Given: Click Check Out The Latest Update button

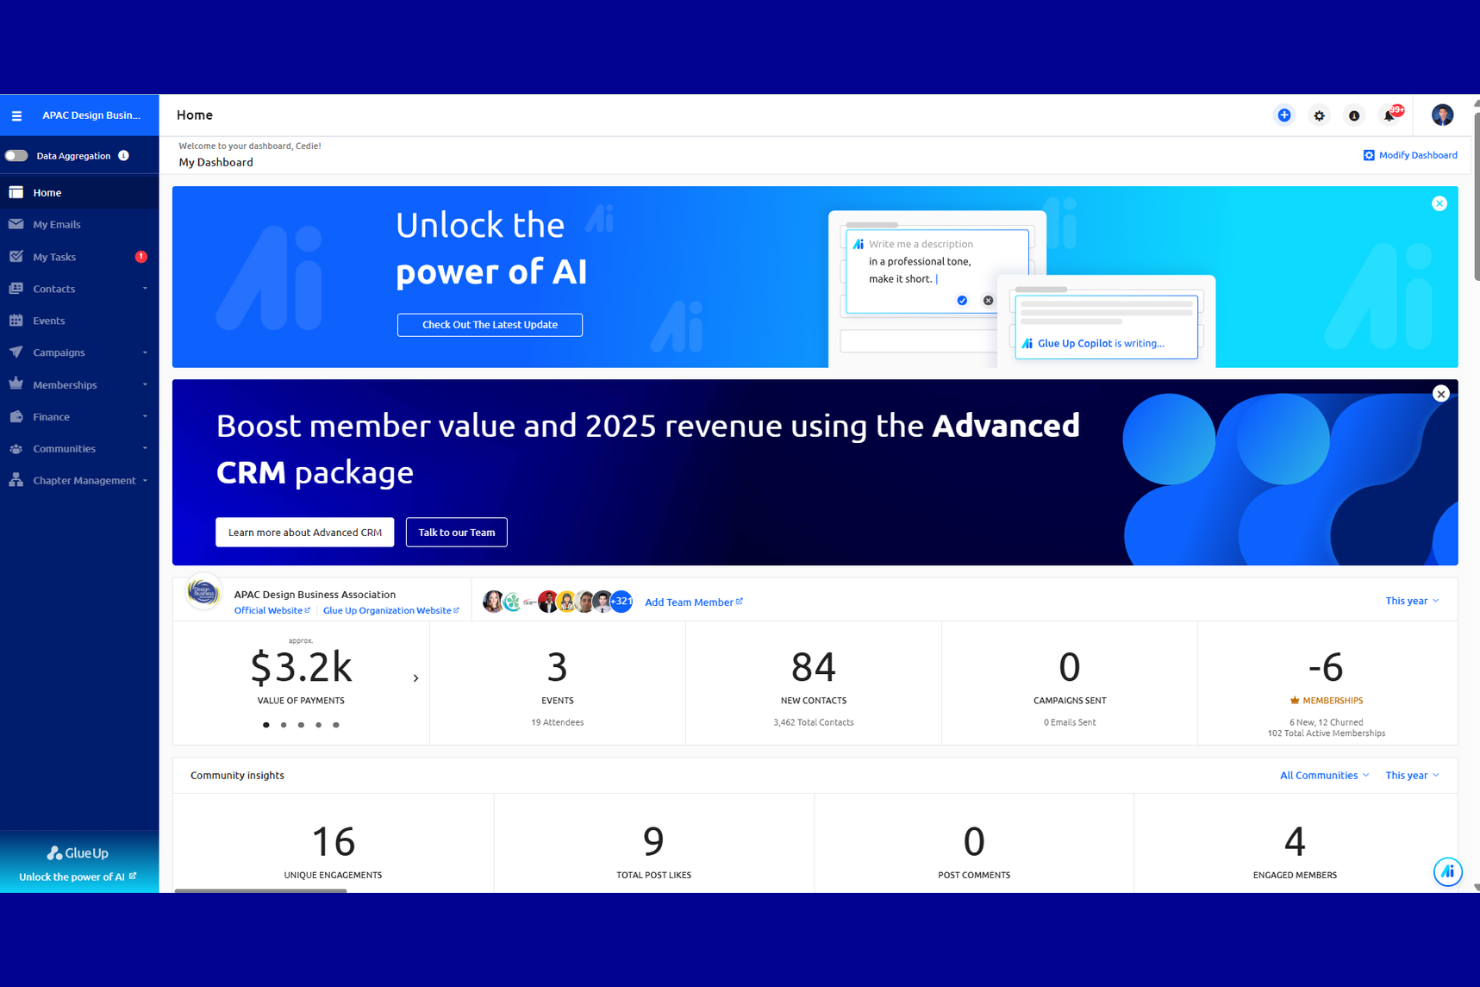Looking at the screenshot, I should tap(490, 325).
